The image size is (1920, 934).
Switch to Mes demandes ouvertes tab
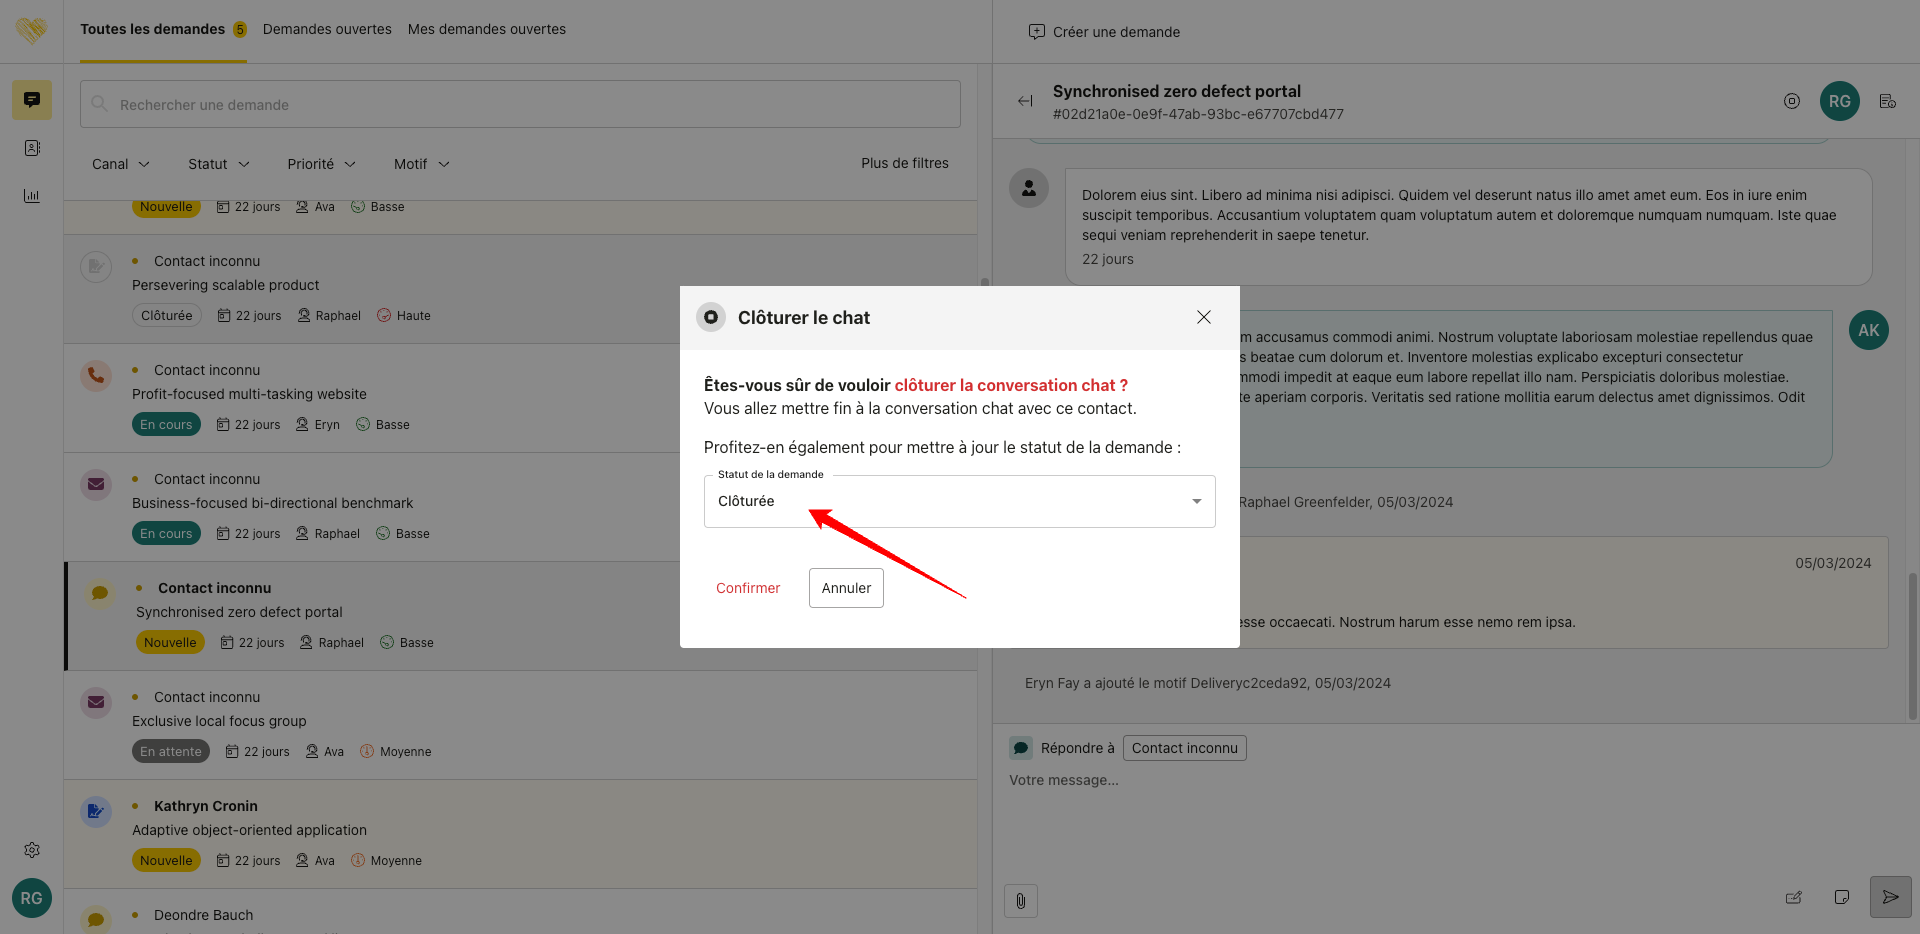click(x=486, y=29)
